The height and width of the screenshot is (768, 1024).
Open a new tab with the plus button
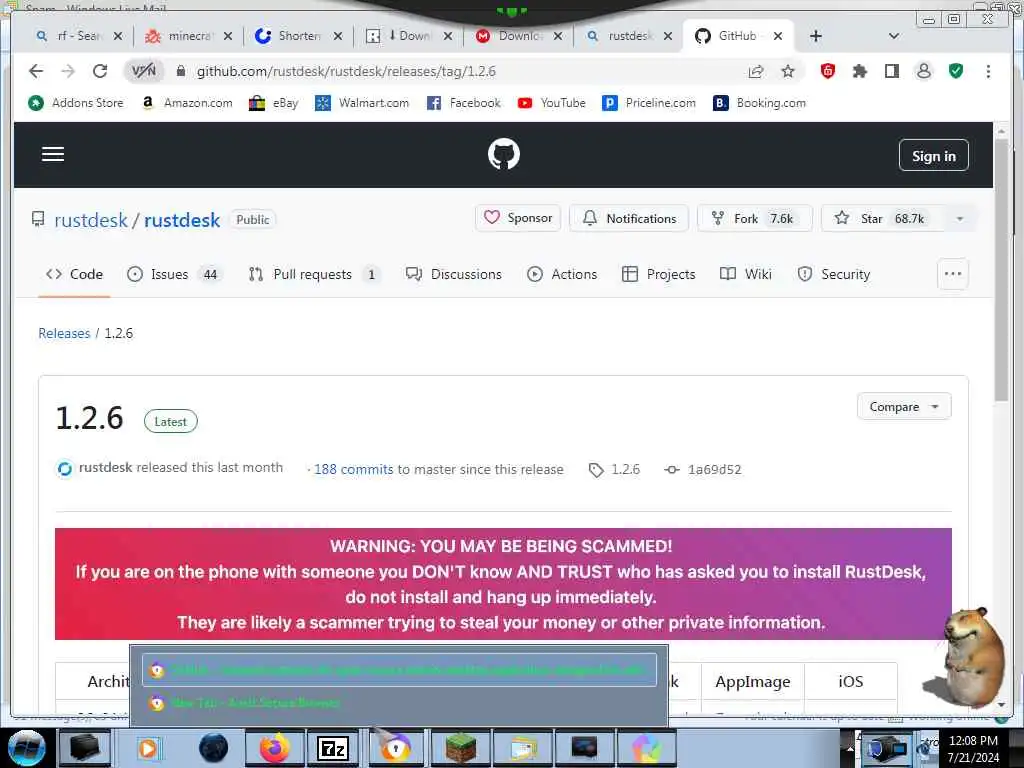coord(816,36)
